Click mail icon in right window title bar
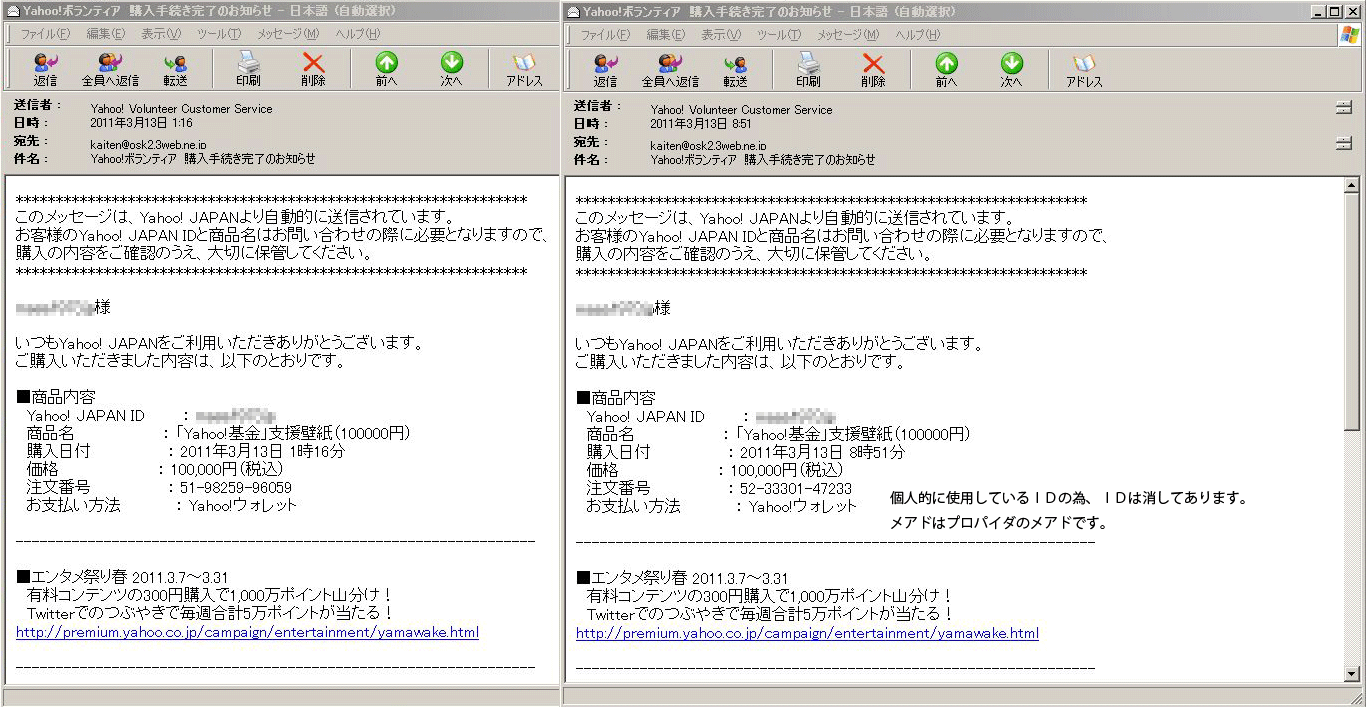The width and height of the screenshot is (1366, 707). click(x=572, y=11)
